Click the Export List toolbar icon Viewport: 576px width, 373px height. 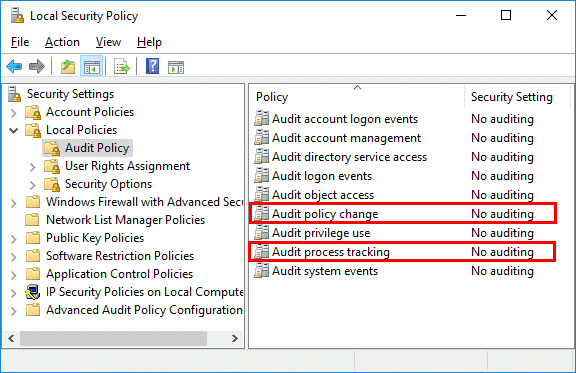click(122, 67)
